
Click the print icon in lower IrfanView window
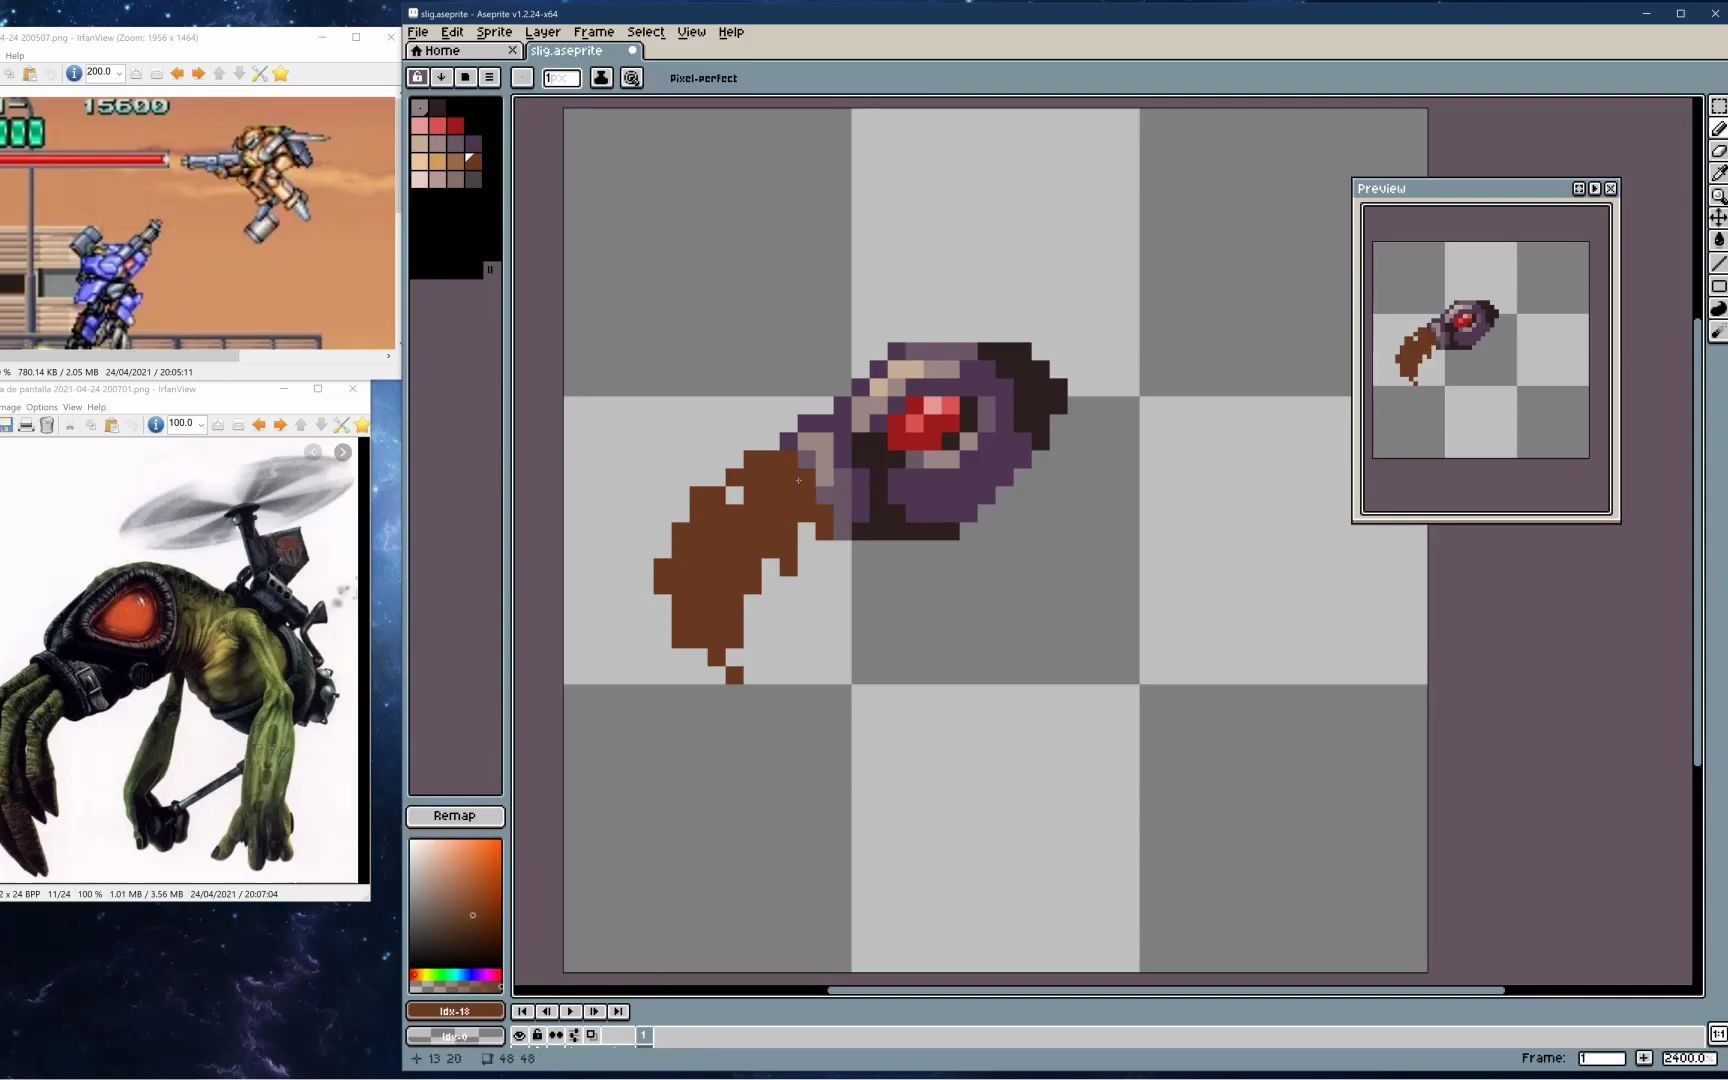[26, 425]
